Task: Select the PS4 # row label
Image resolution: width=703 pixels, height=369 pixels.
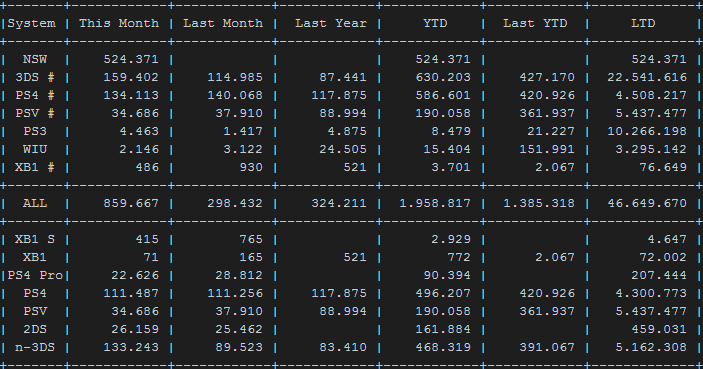Action: coord(35,95)
